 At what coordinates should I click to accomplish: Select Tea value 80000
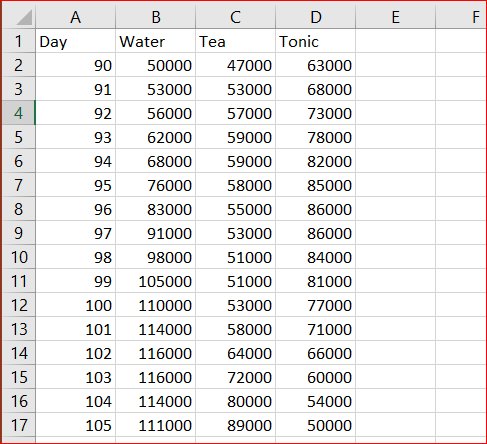(x=236, y=401)
